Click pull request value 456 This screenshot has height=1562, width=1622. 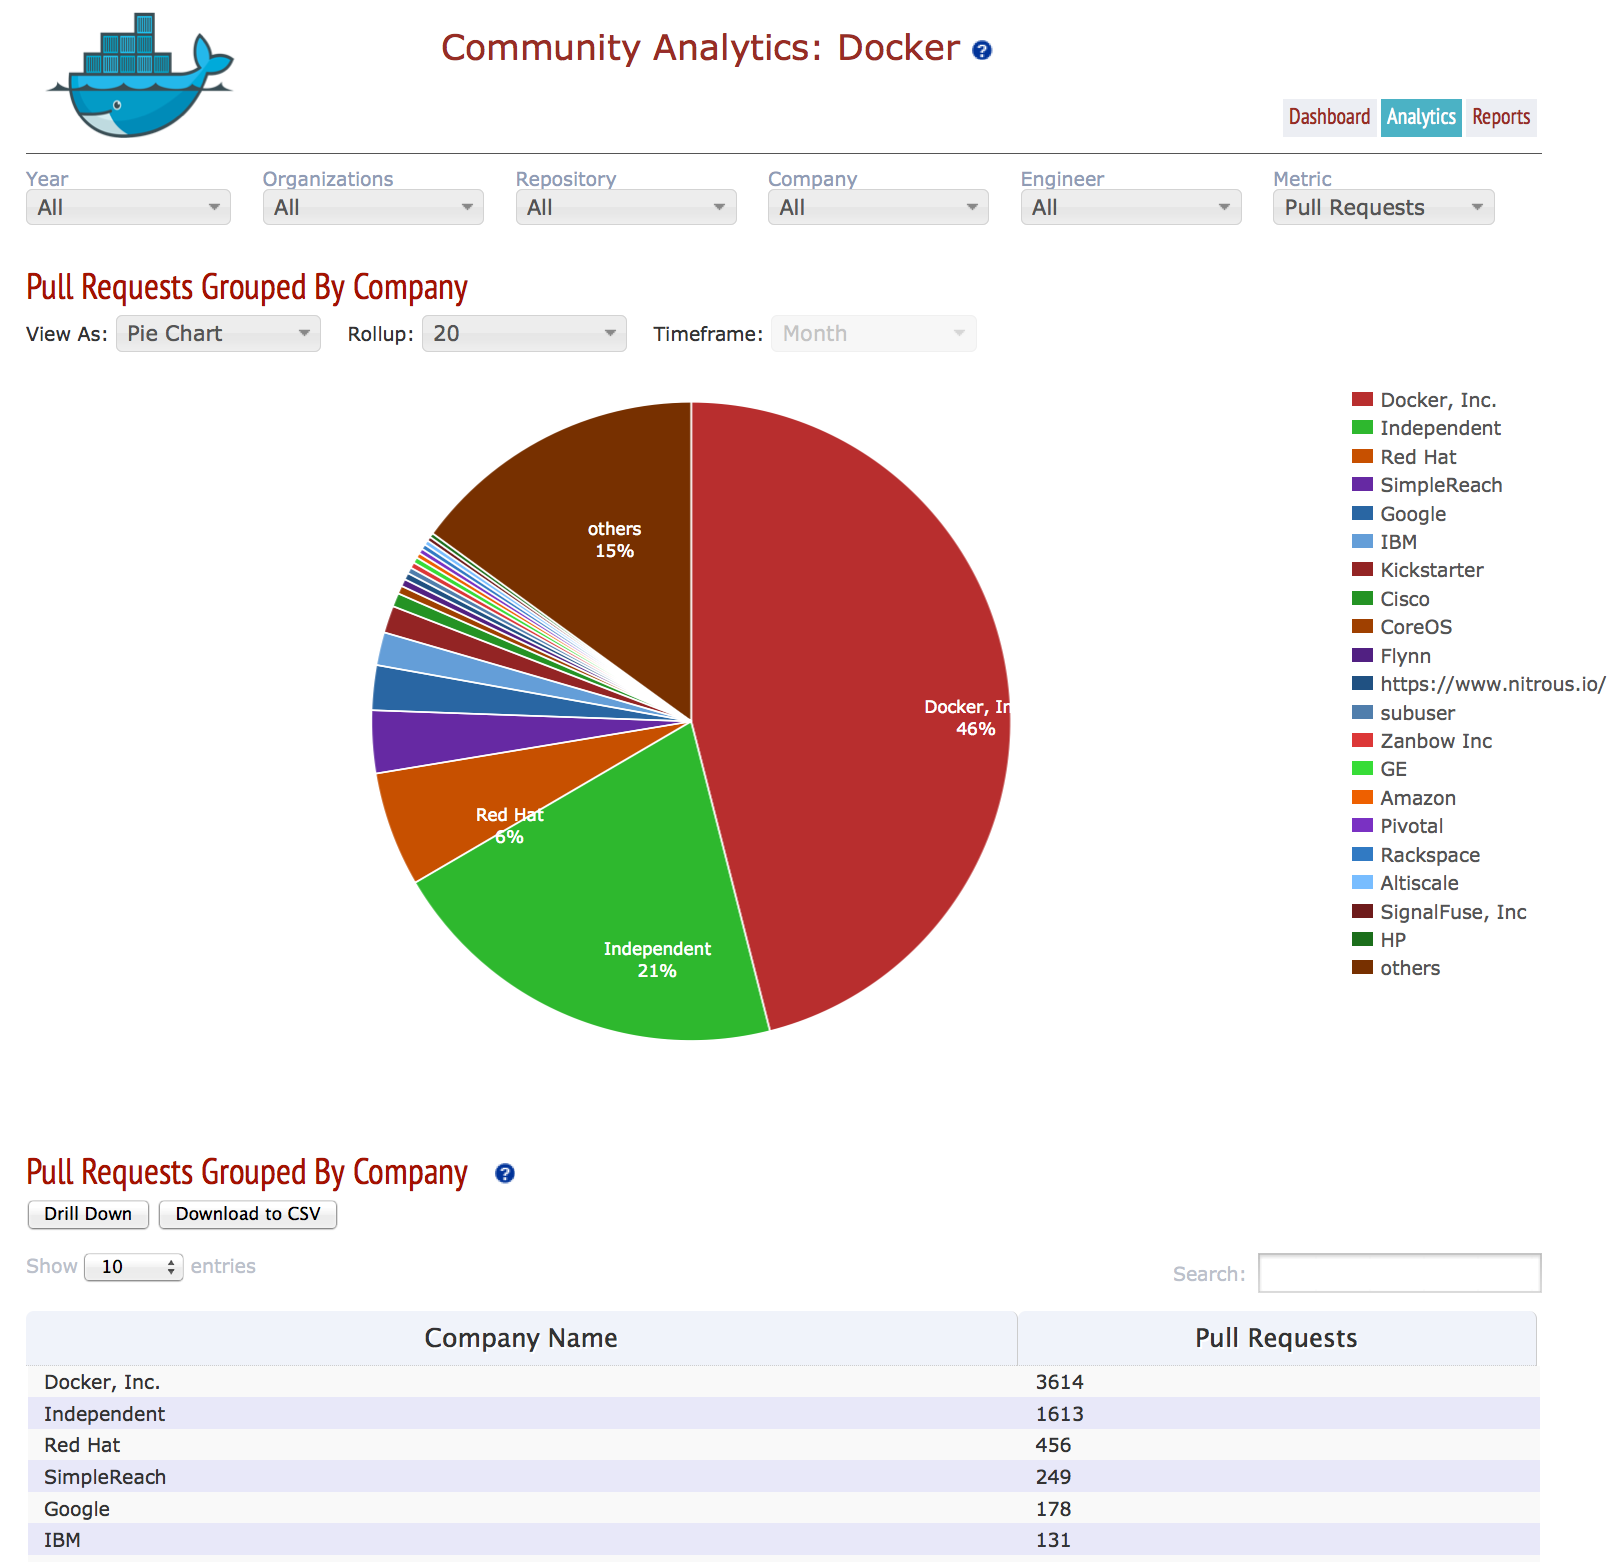tap(1053, 1445)
